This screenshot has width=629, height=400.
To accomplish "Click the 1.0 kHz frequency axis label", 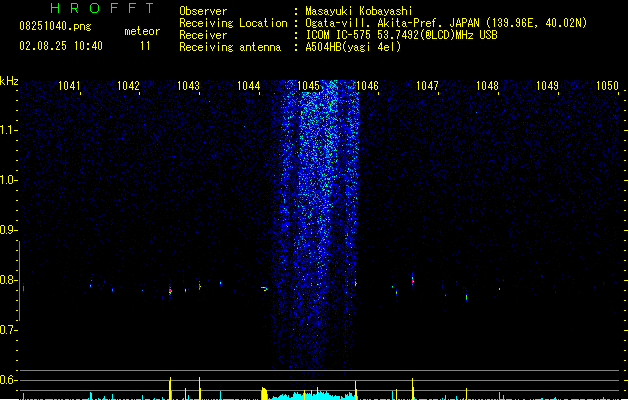I will click(8, 180).
